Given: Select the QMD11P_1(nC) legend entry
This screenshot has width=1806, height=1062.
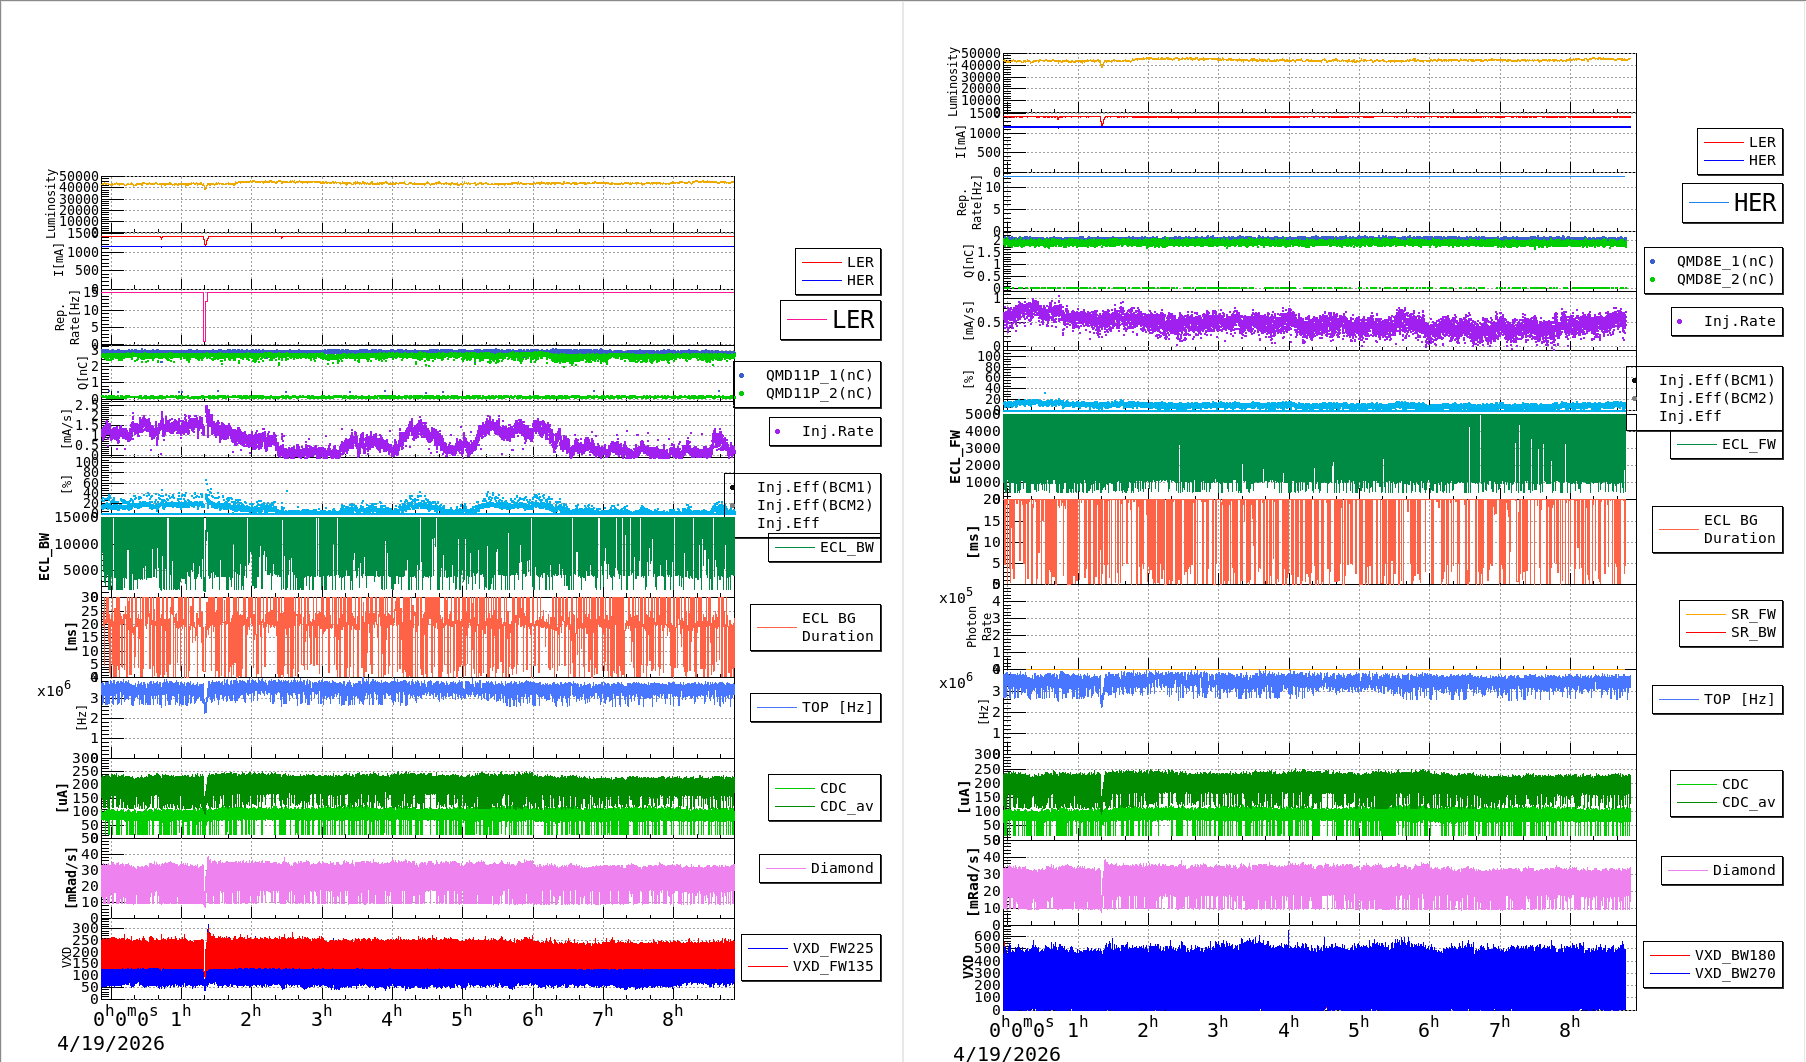Looking at the screenshot, I should (x=818, y=375).
